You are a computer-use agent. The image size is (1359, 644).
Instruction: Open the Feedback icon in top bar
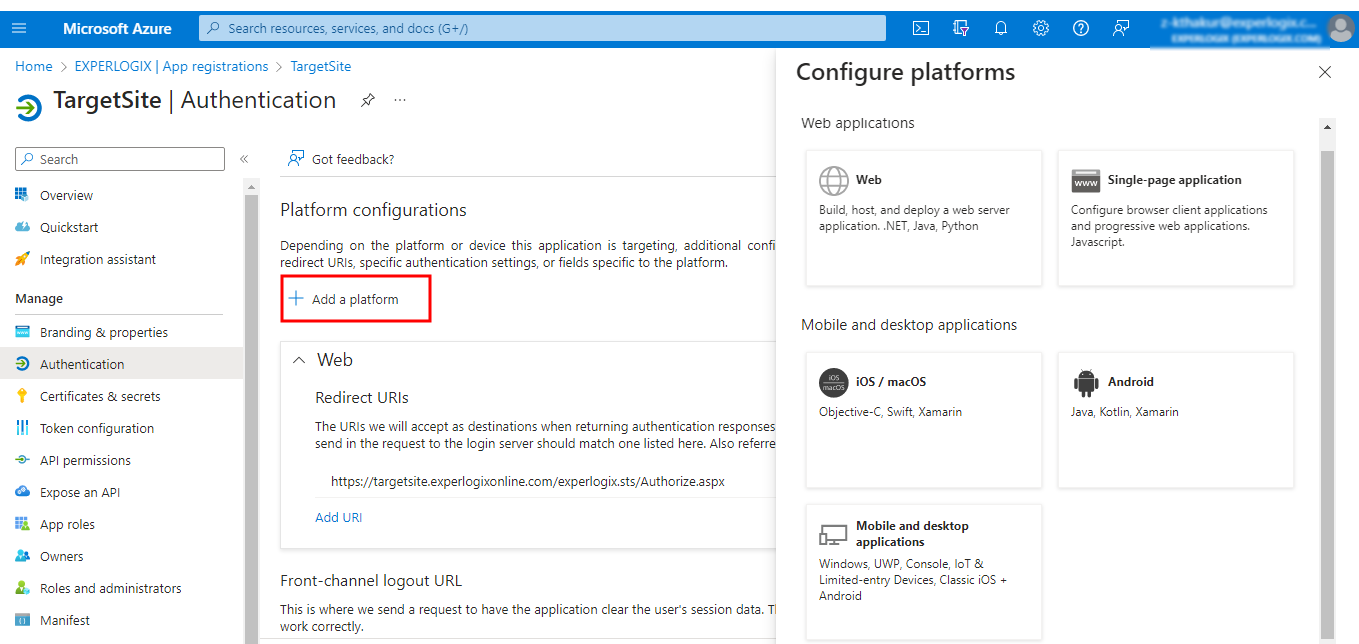pos(1121,28)
